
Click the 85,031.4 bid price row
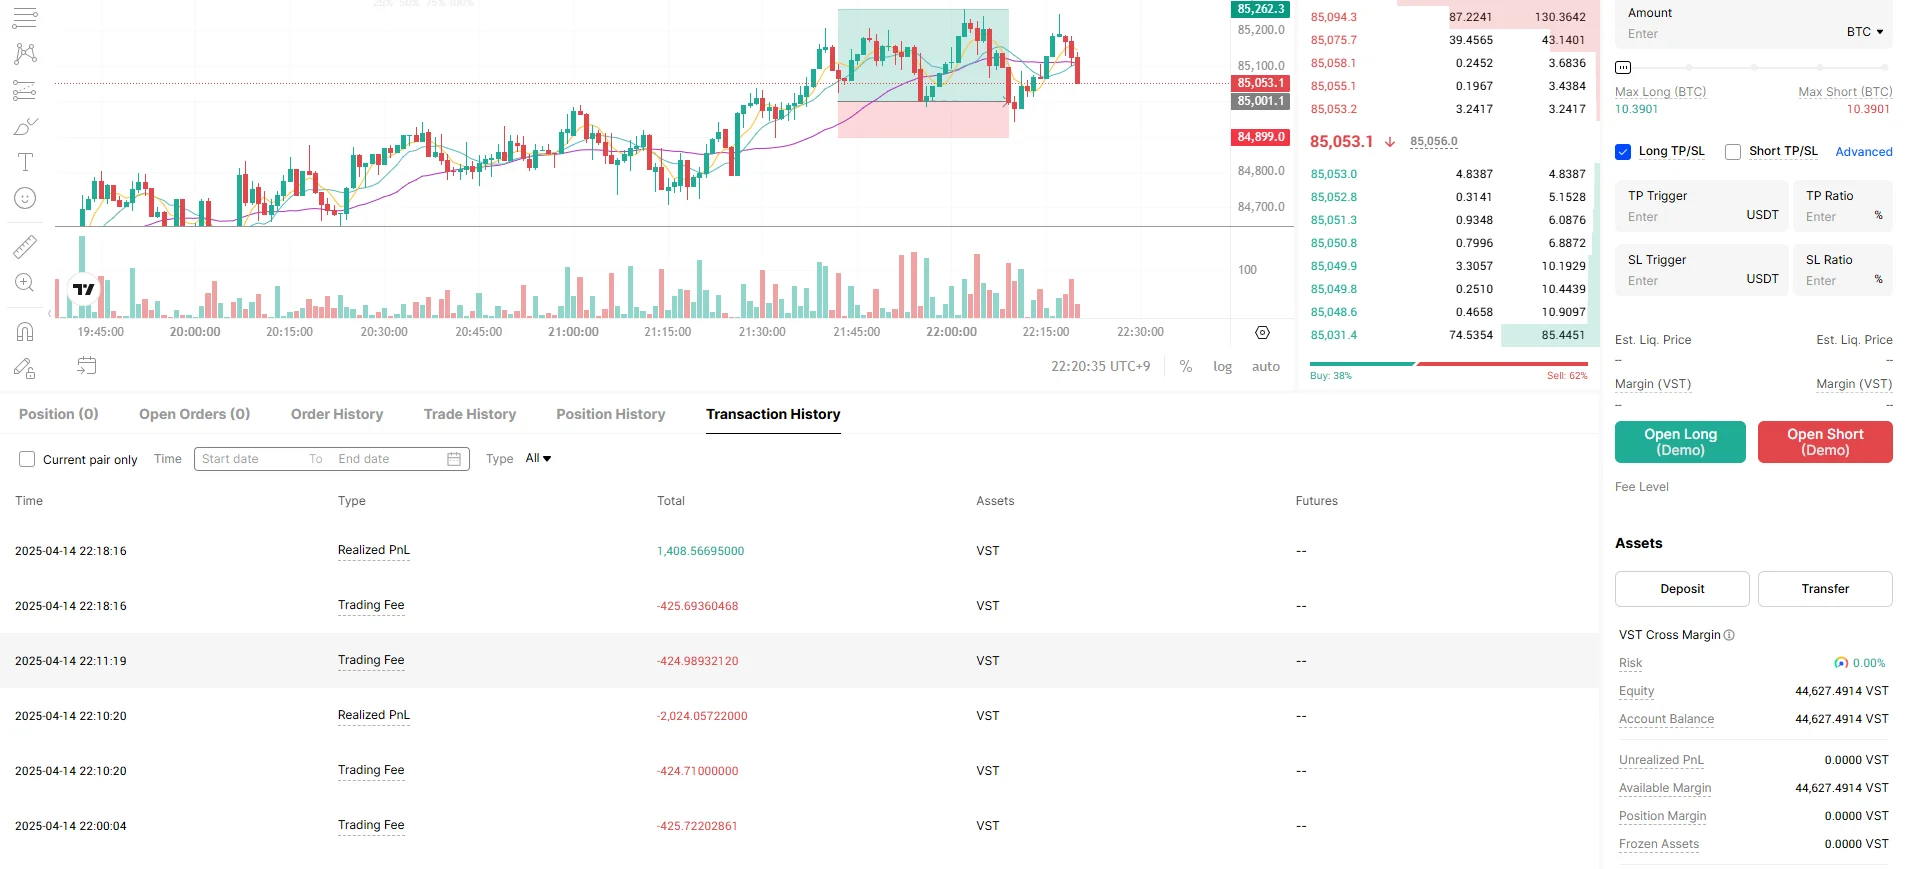[1449, 335]
